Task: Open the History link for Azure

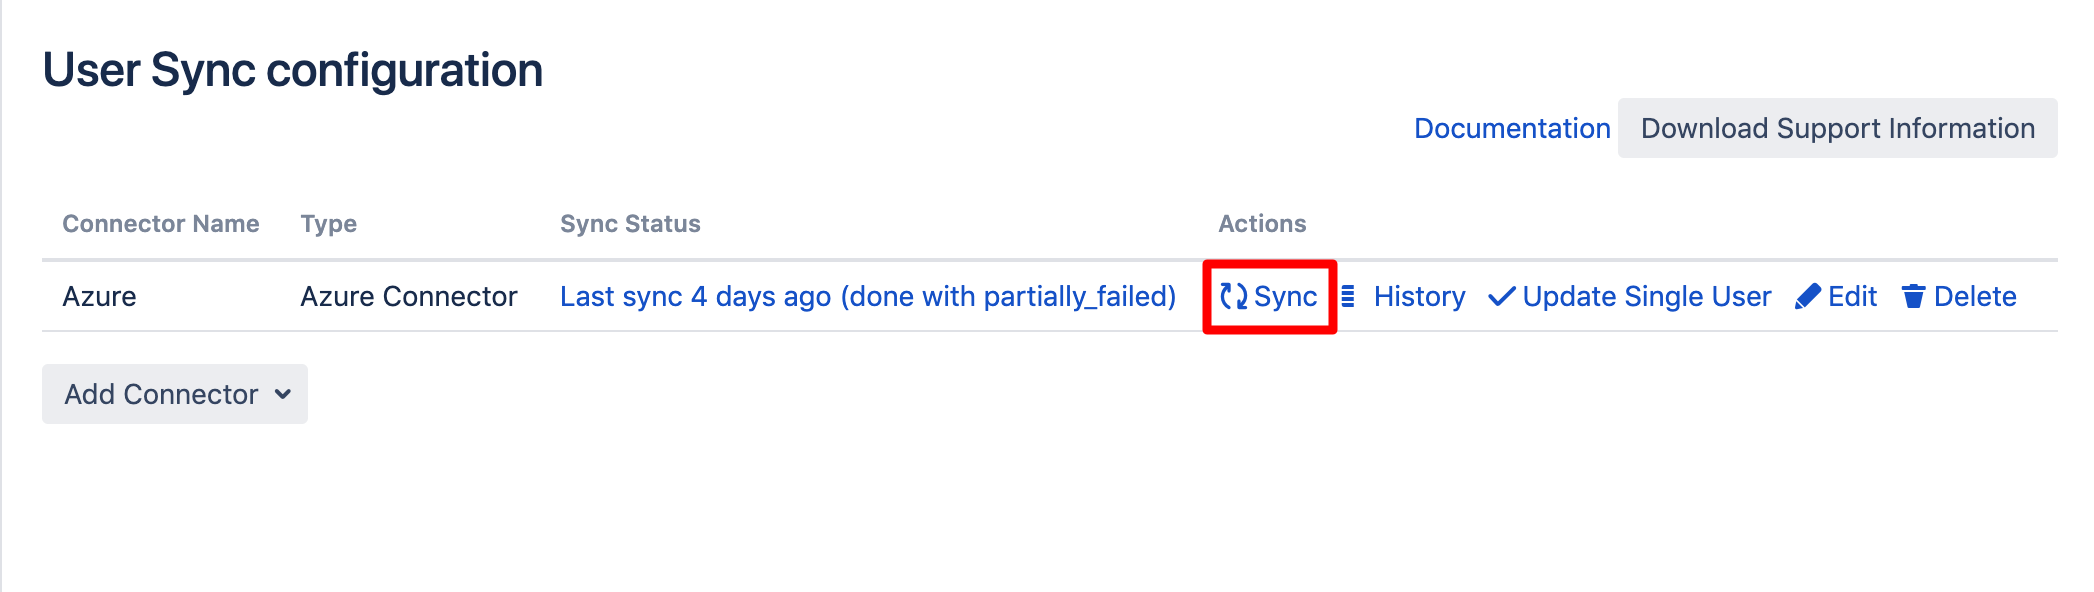Action: (1419, 296)
